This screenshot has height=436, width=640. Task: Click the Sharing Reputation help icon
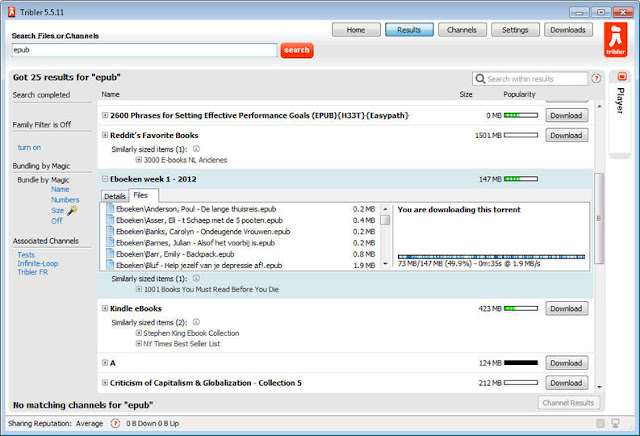click(115, 423)
